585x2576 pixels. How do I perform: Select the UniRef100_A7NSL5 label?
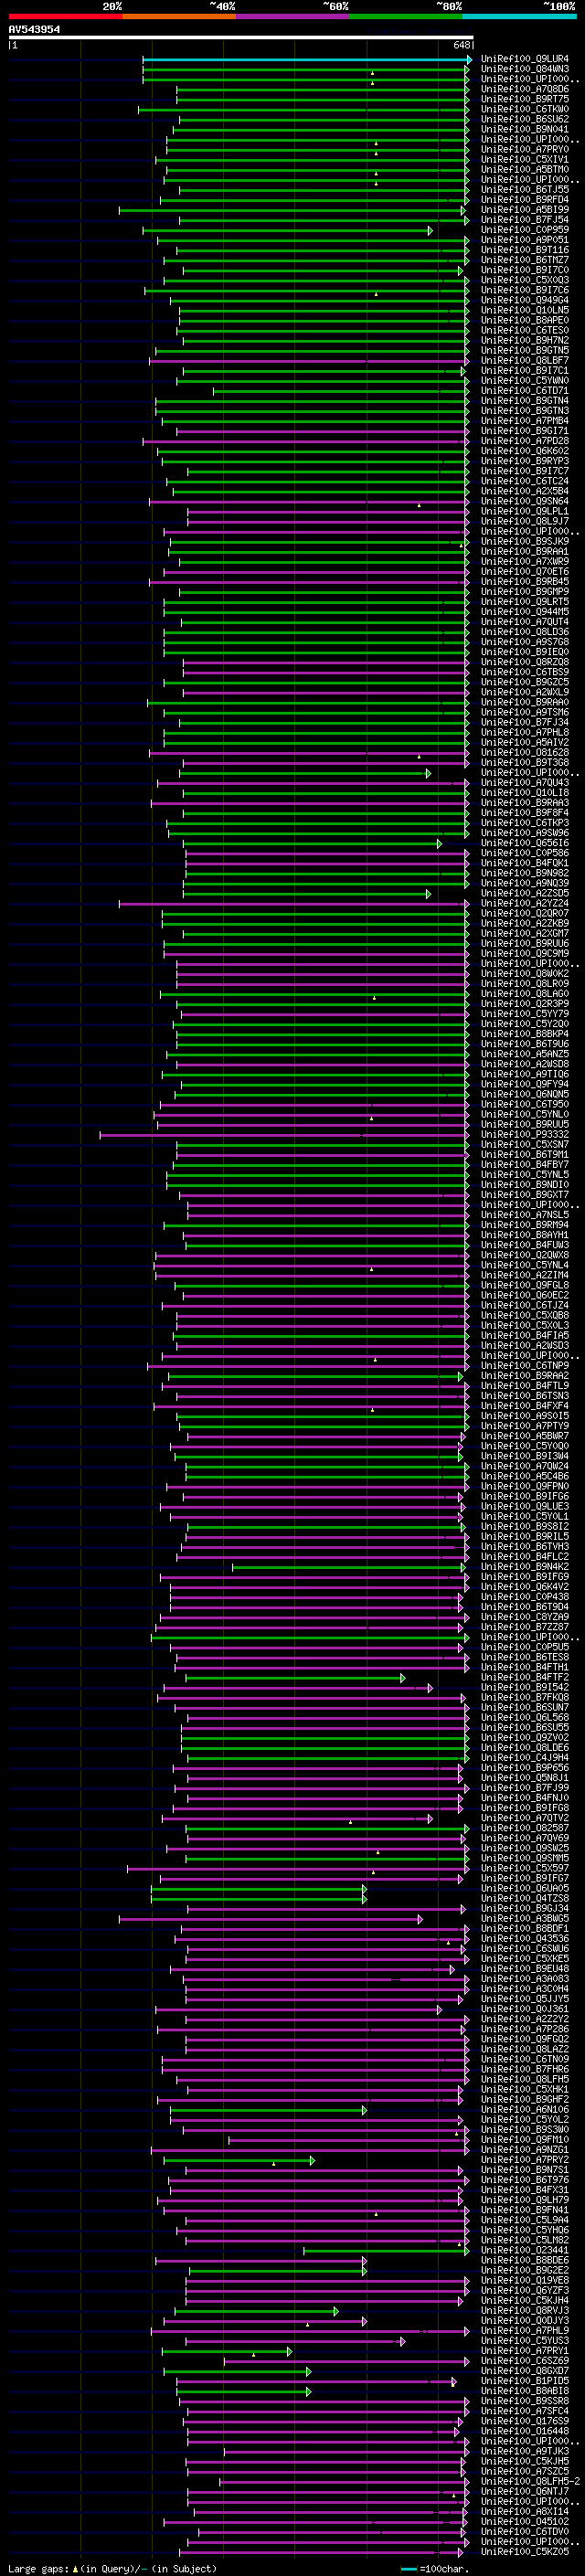click(x=524, y=1215)
